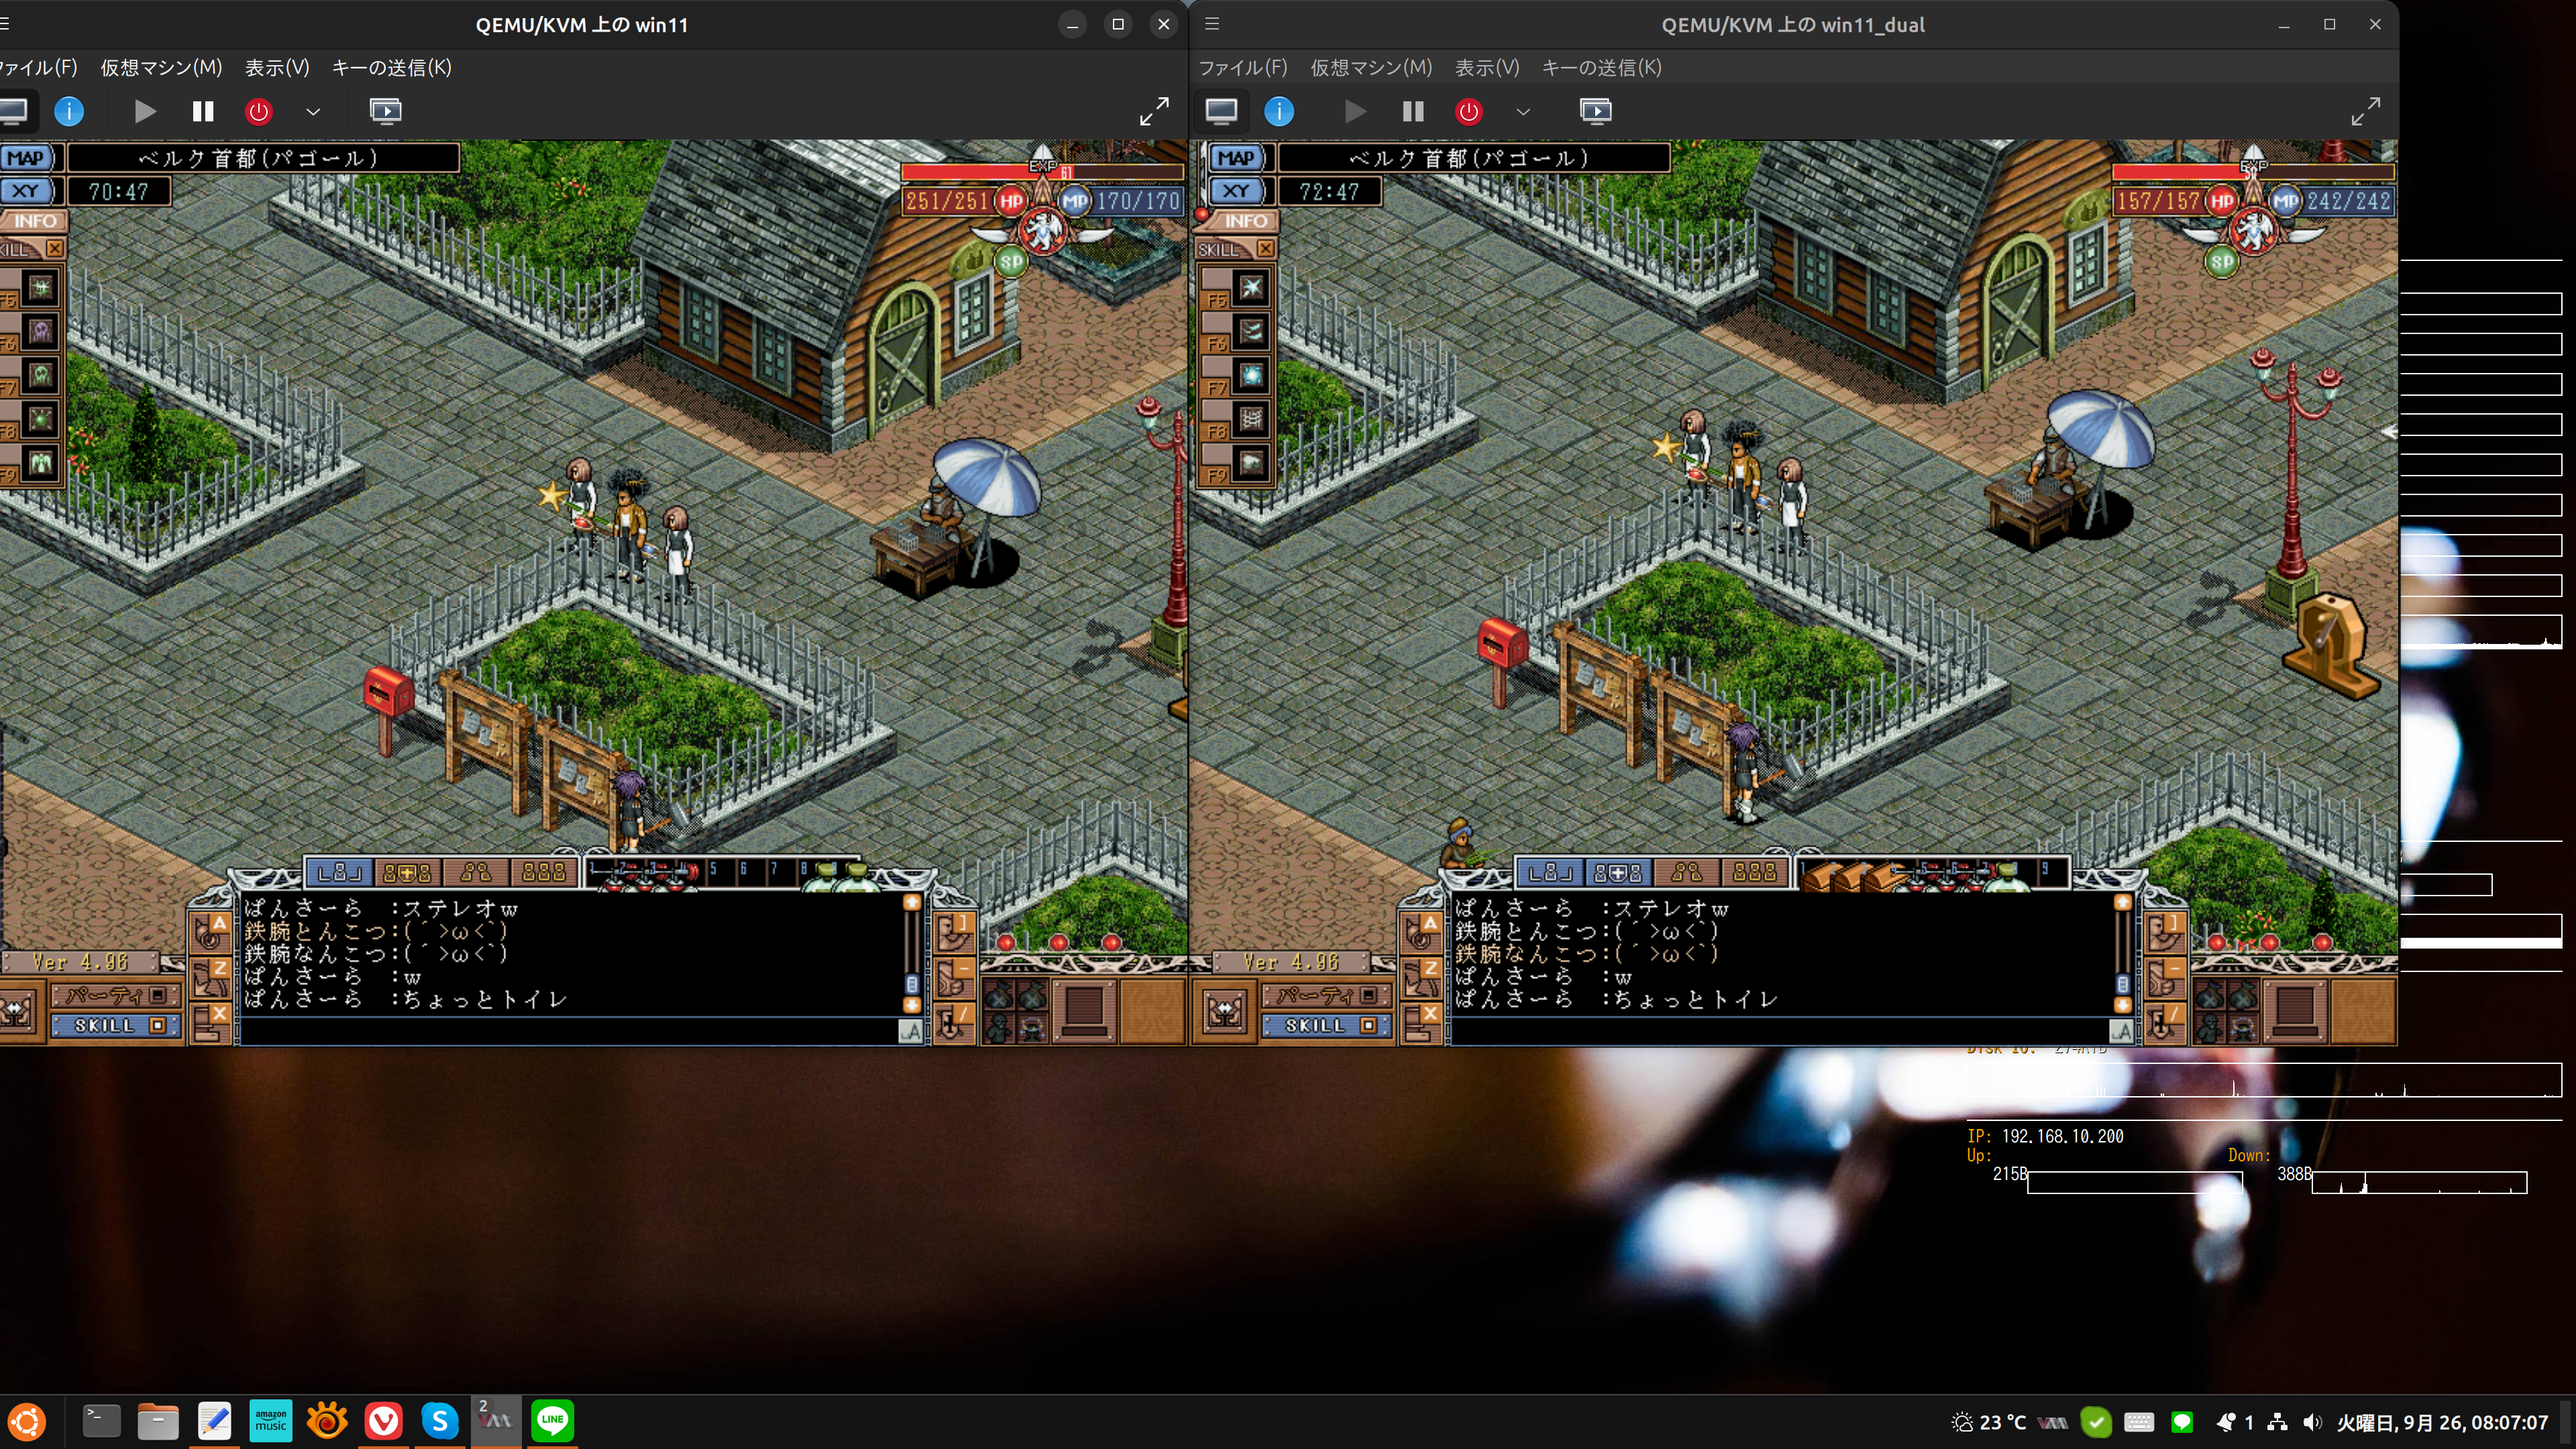The image size is (2576, 1449).
Task: Close the SKILL panel in right game
Action: point(1266,248)
